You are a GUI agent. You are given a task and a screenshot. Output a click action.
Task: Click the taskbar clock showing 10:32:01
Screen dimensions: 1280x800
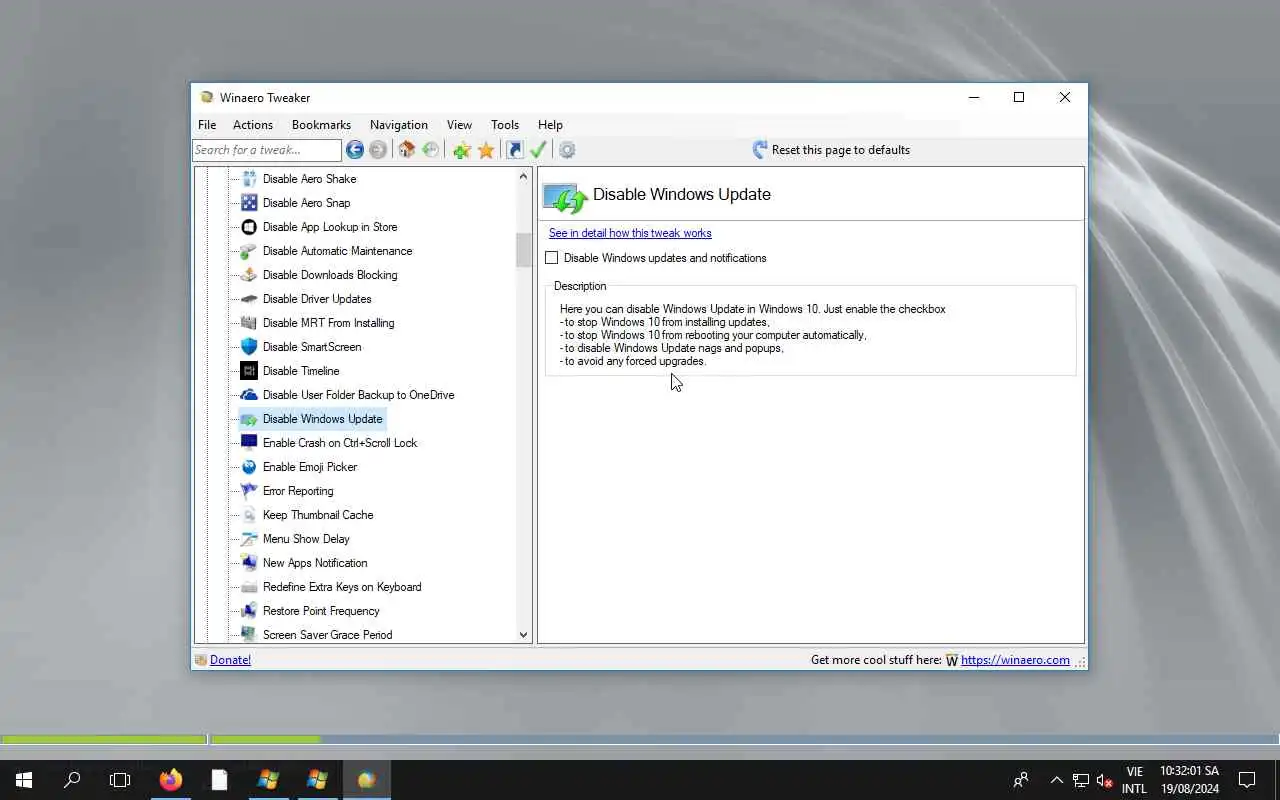click(1189, 779)
